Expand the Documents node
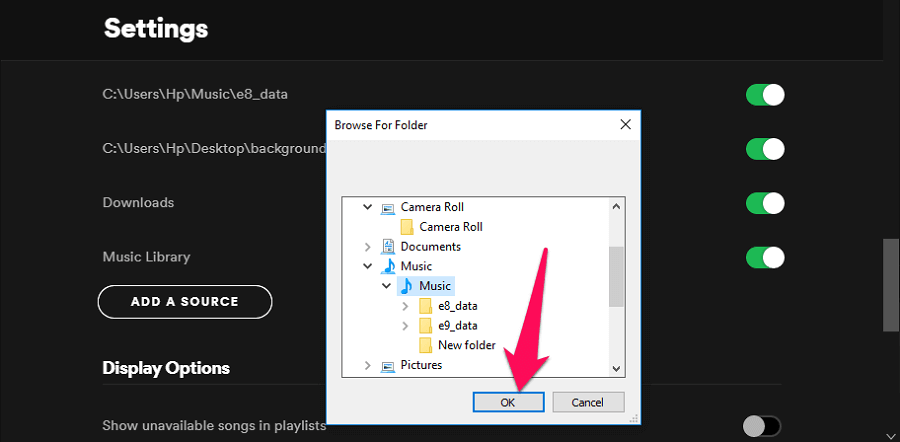Viewport: 900px width, 442px height. [368, 247]
